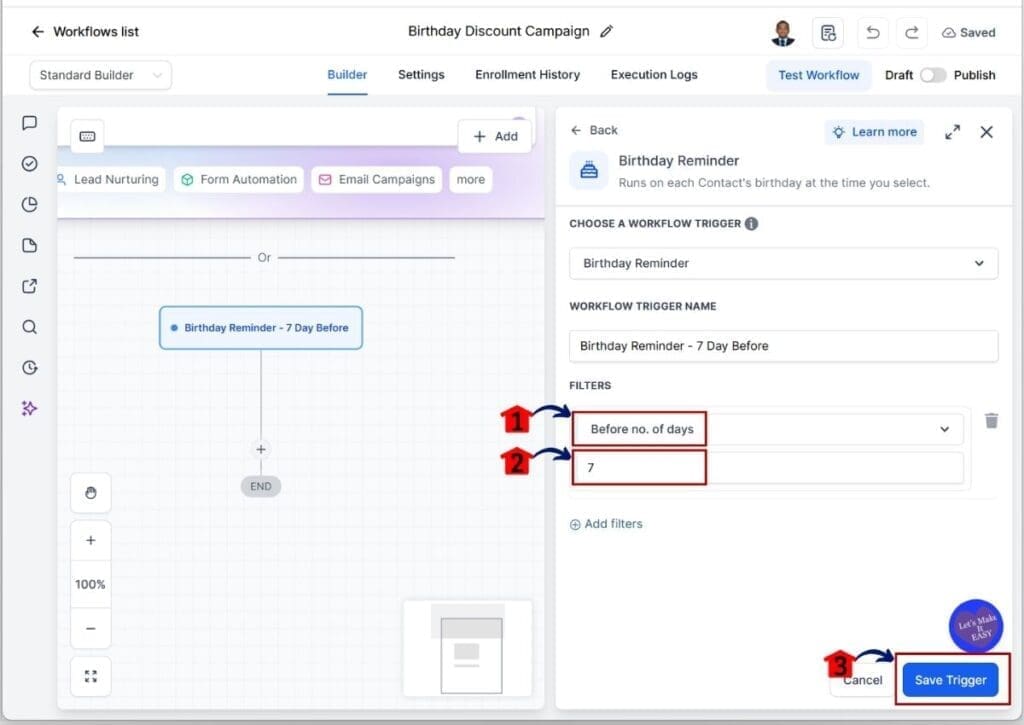
Task: Edit workflow name with pencil icon
Action: pyautogui.click(x=607, y=31)
